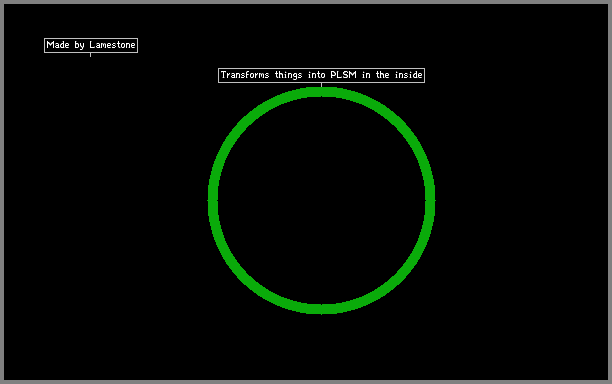Click the "Made by Lamestone" sign
The image size is (612, 384).
[91, 45]
